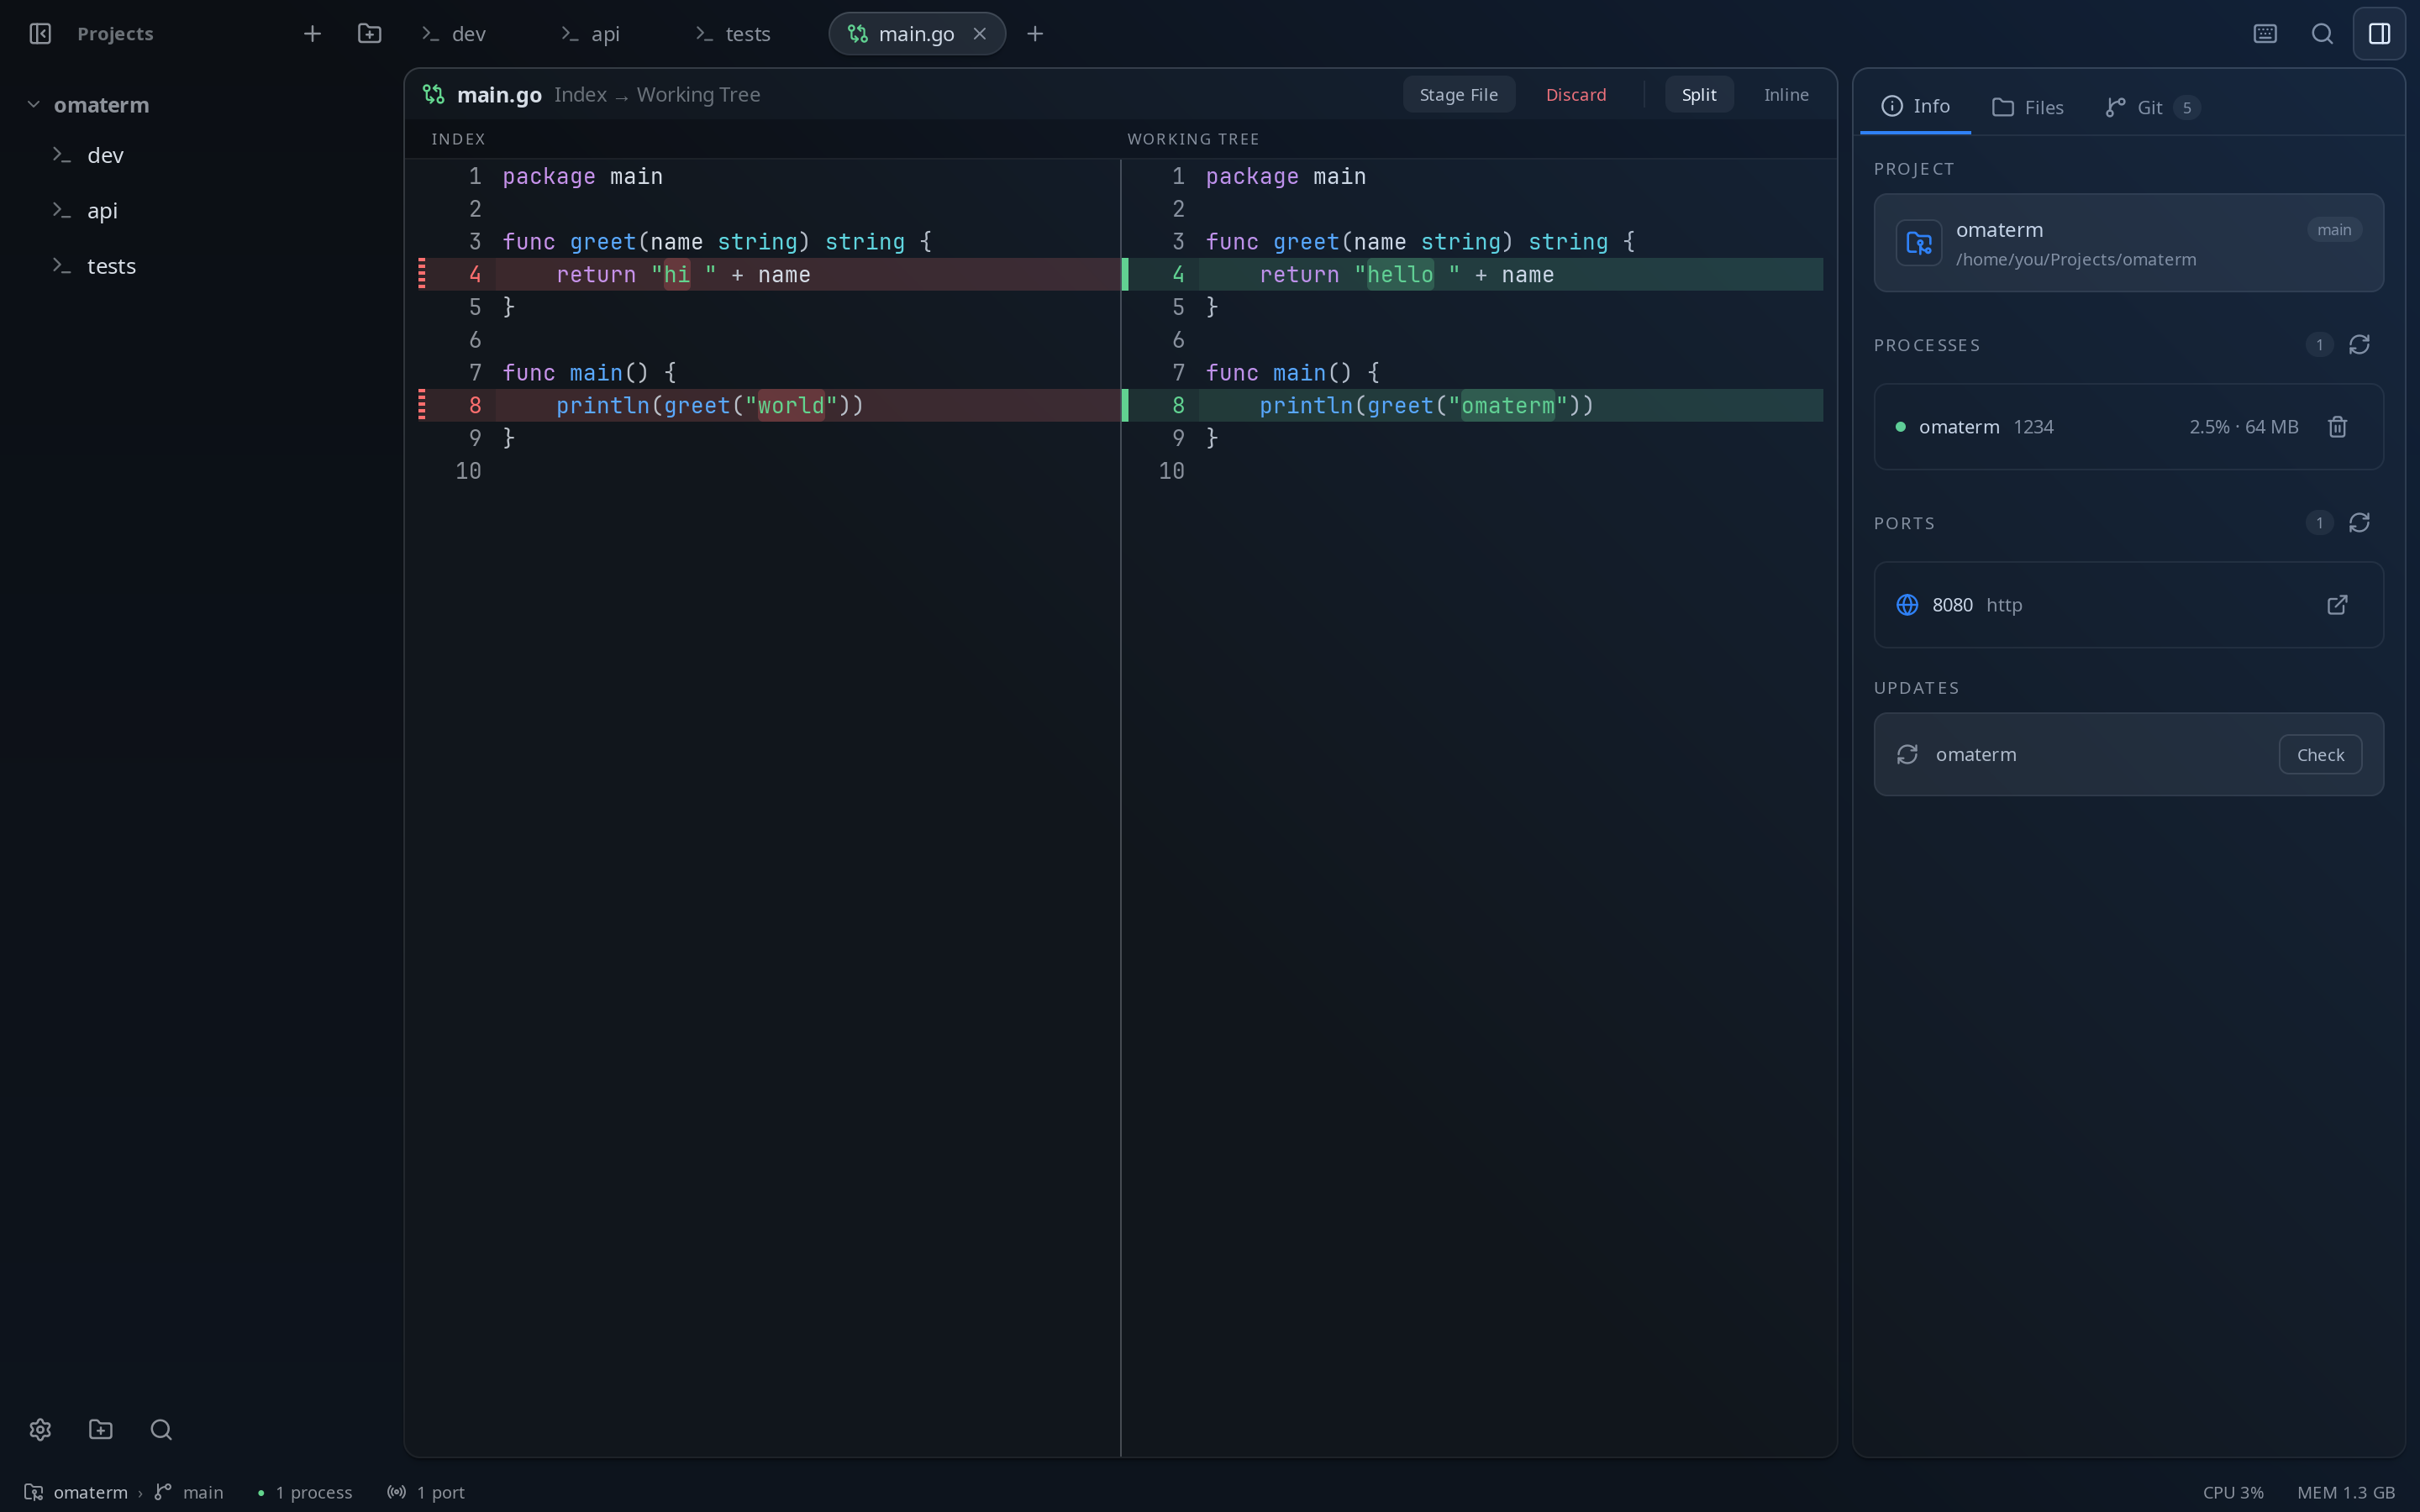
Task: Check for omaterm updates
Action: (x=2320, y=755)
